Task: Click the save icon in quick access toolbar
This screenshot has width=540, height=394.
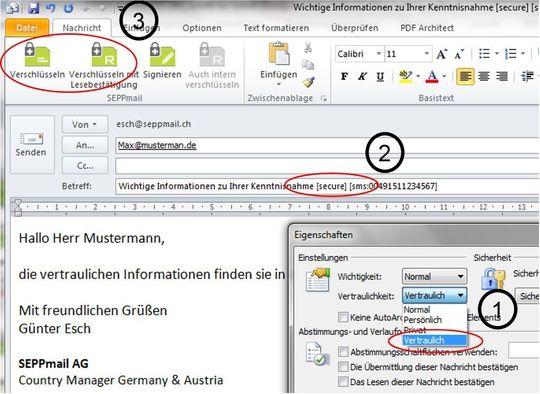Action: click(x=33, y=8)
